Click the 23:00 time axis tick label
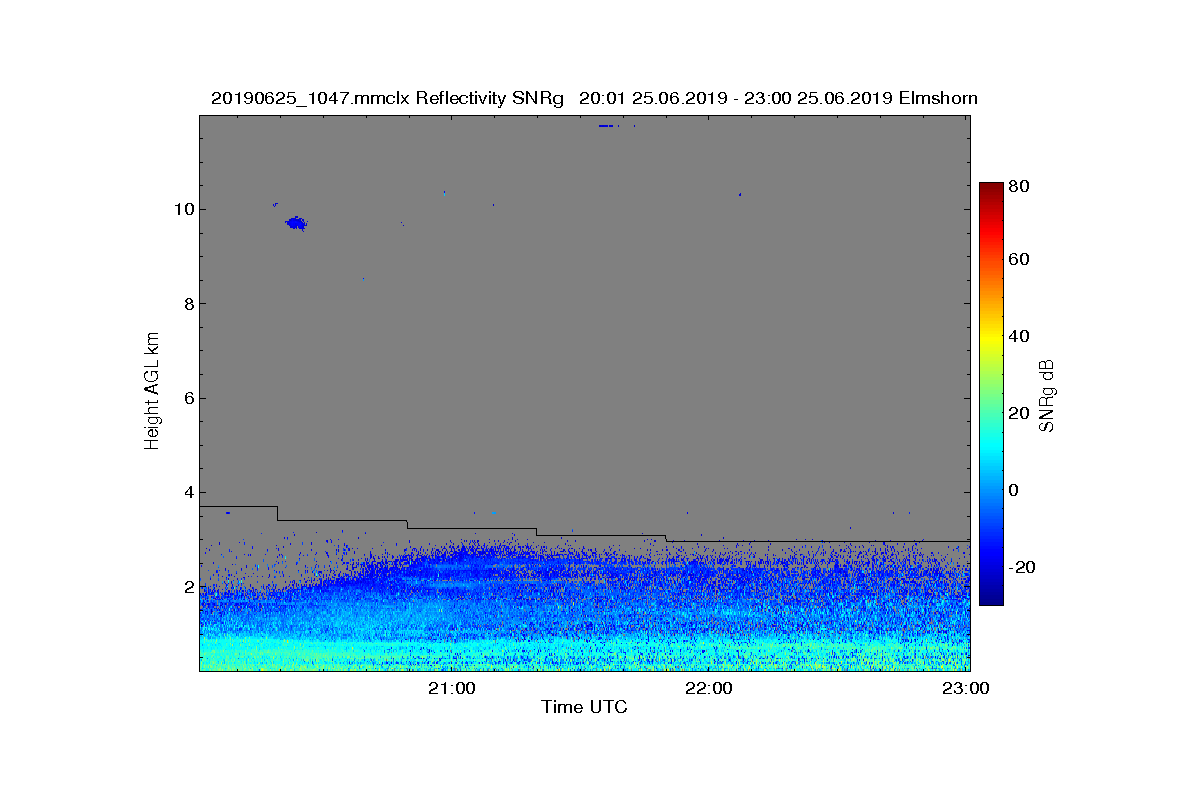The image size is (1200, 800). (x=967, y=688)
